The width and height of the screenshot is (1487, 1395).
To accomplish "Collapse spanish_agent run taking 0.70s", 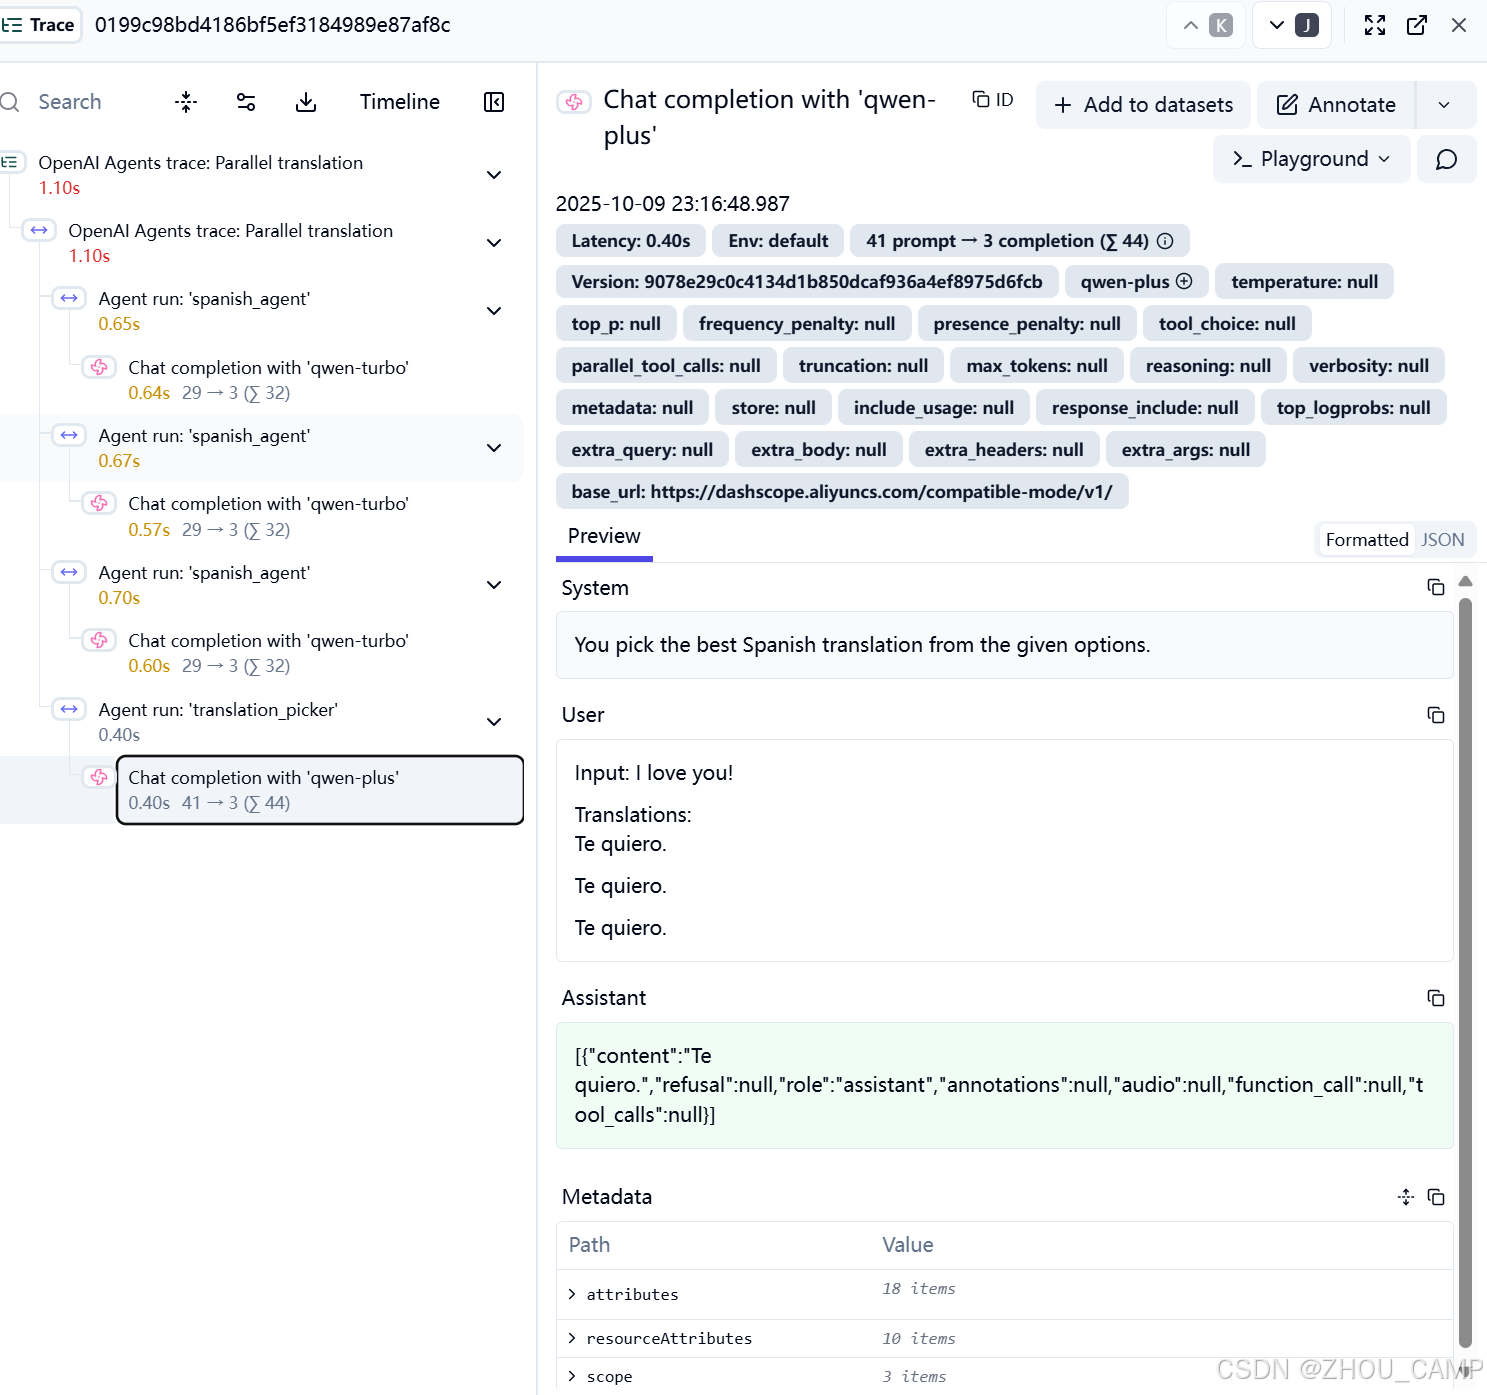I will (x=494, y=585).
